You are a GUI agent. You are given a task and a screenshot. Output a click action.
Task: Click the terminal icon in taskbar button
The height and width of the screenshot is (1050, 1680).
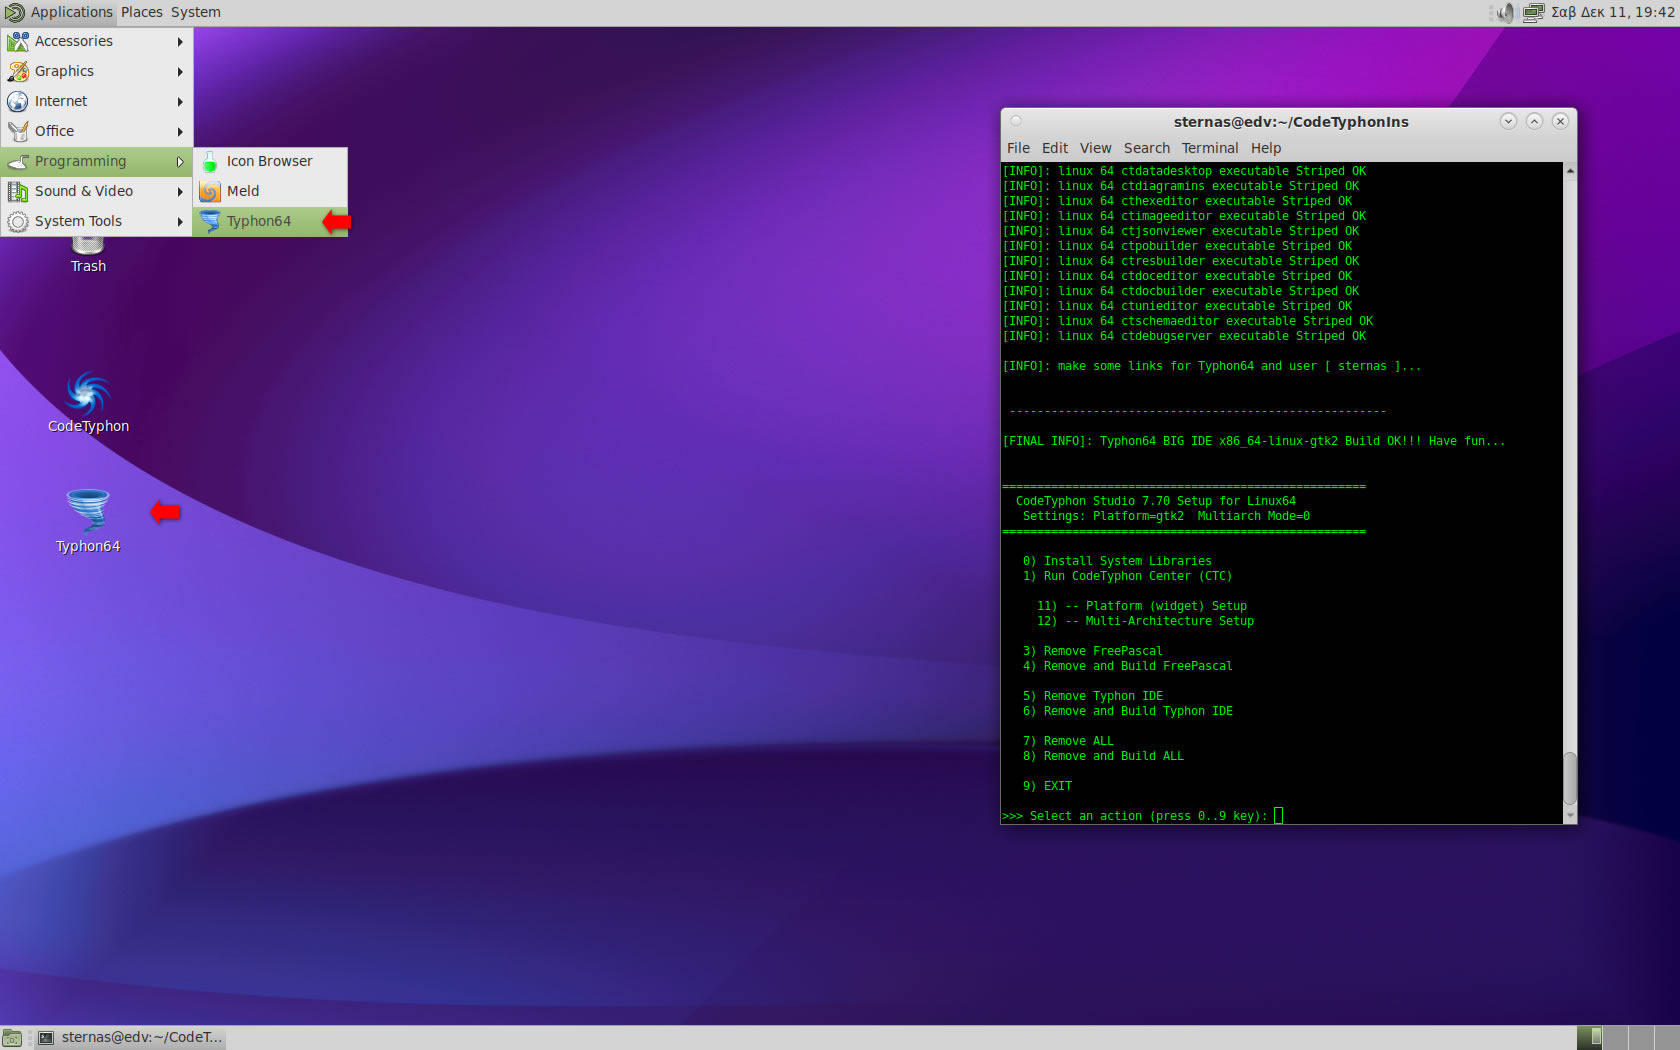[46, 1038]
